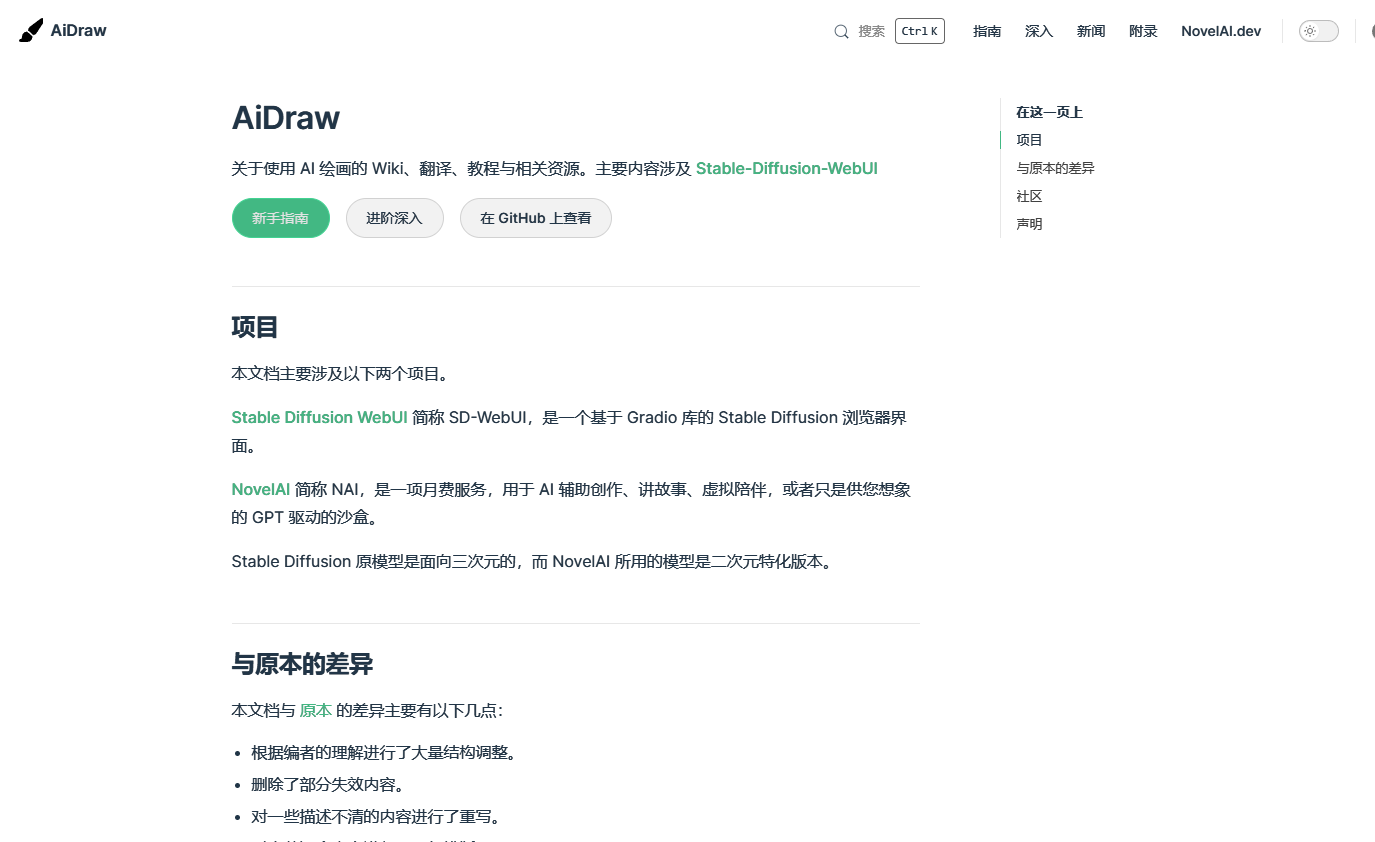Jump to 与原本的差异 in page outline

[1055, 168]
